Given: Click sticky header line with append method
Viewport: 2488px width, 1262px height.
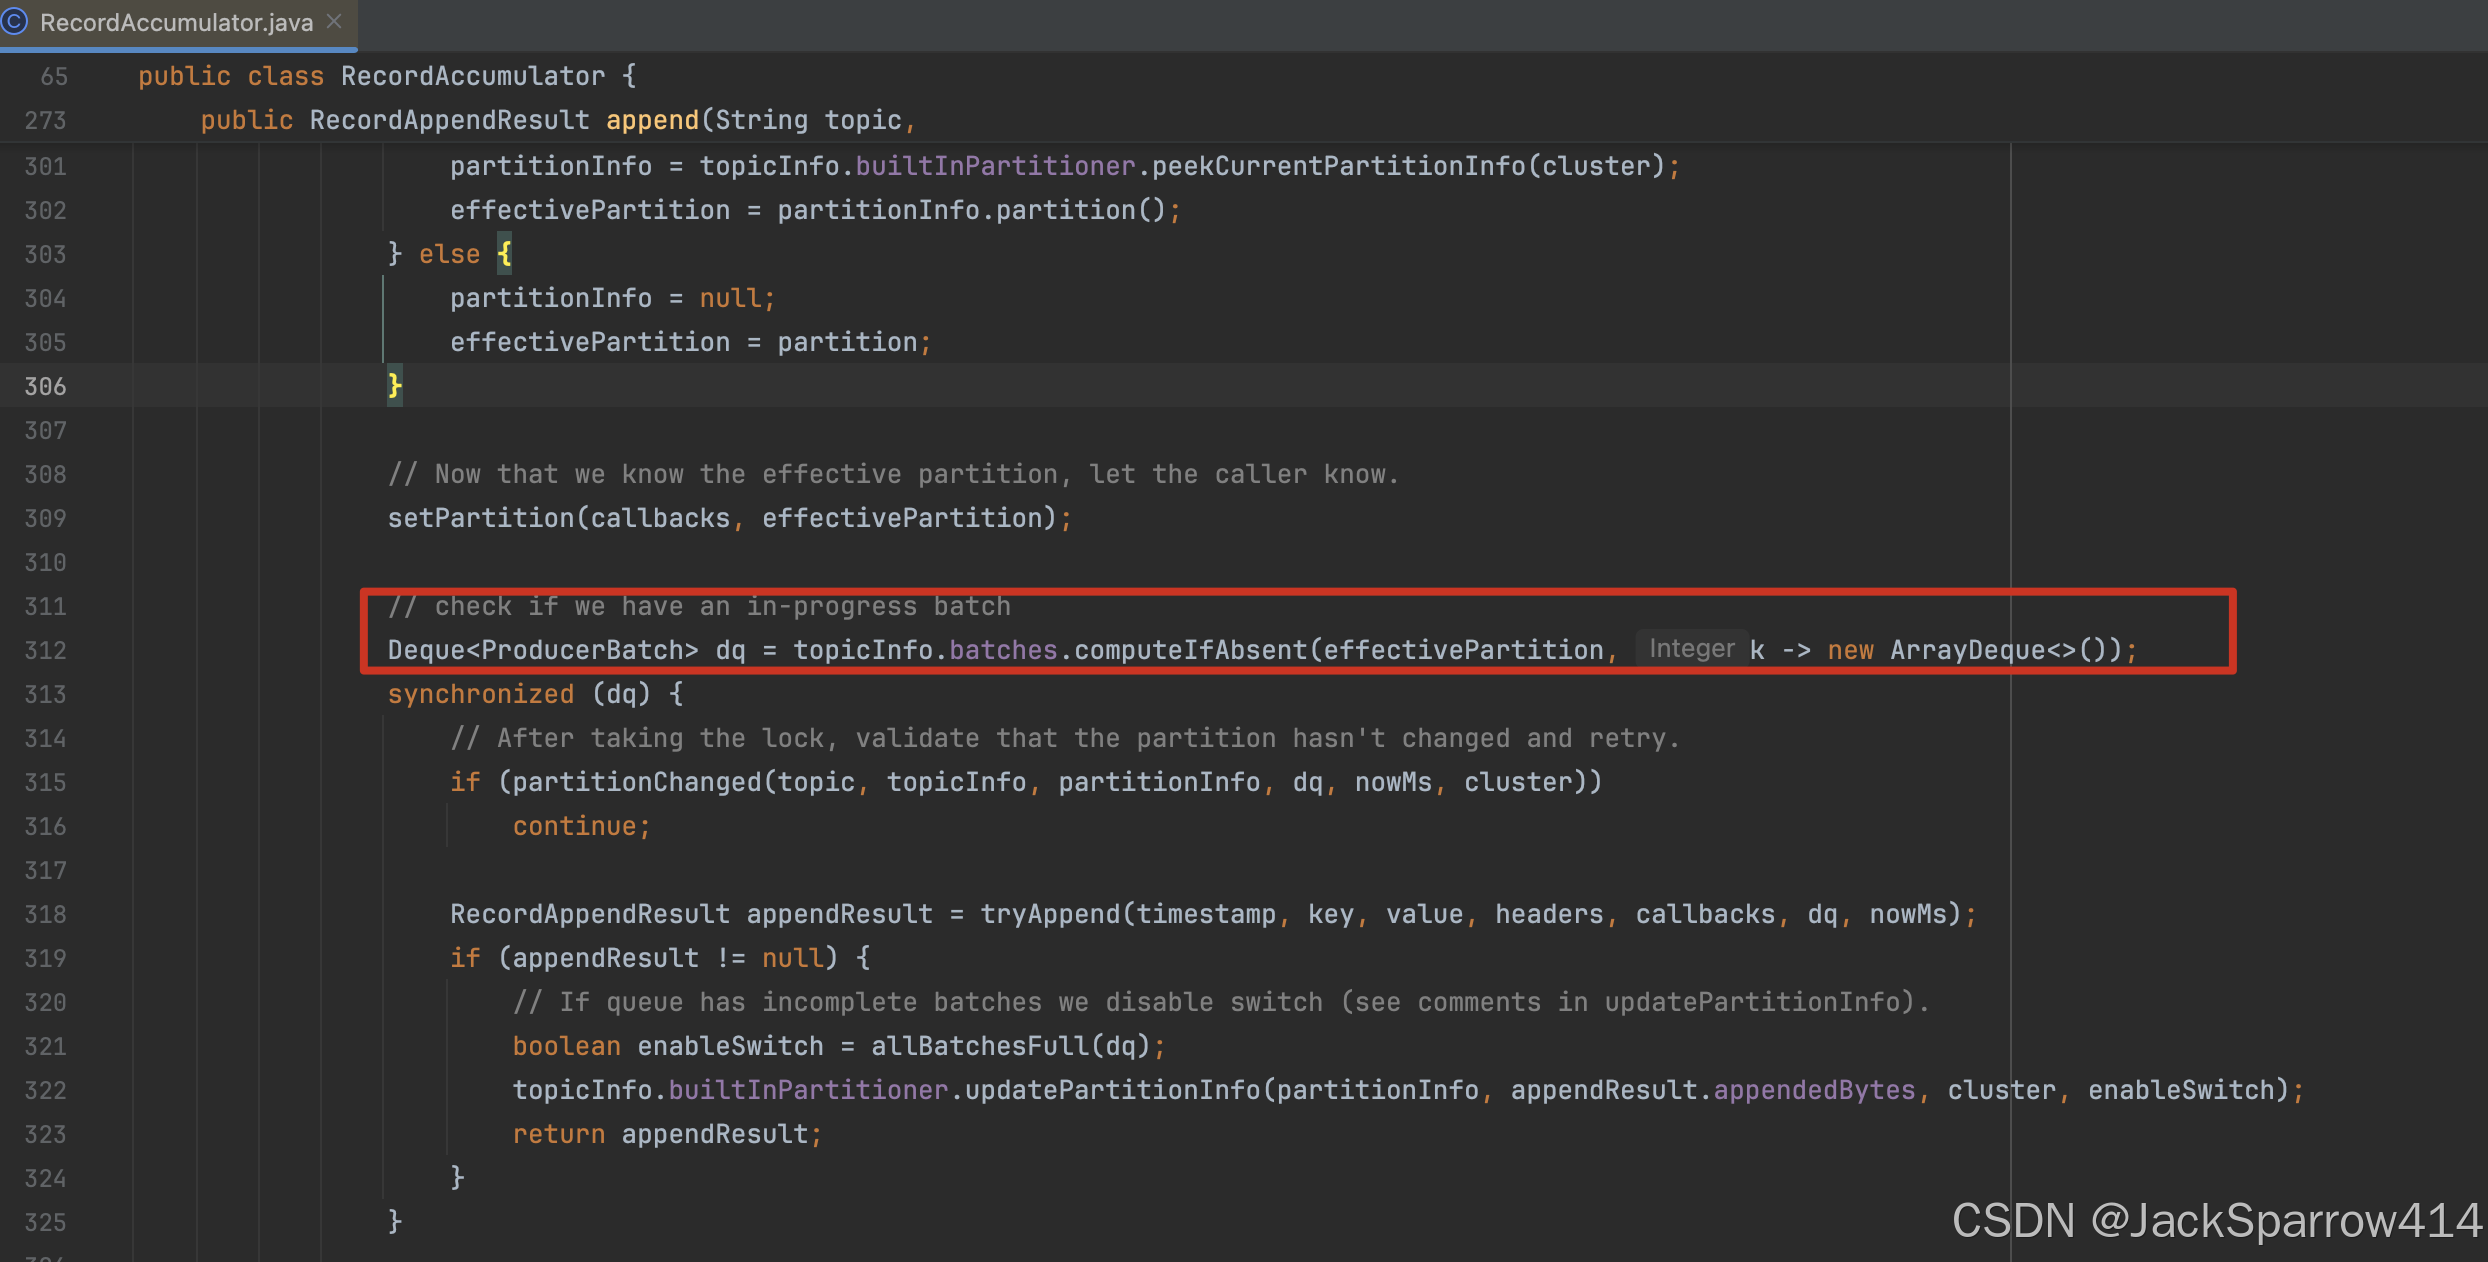Looking at the screenshot, I should pos(558,120).
